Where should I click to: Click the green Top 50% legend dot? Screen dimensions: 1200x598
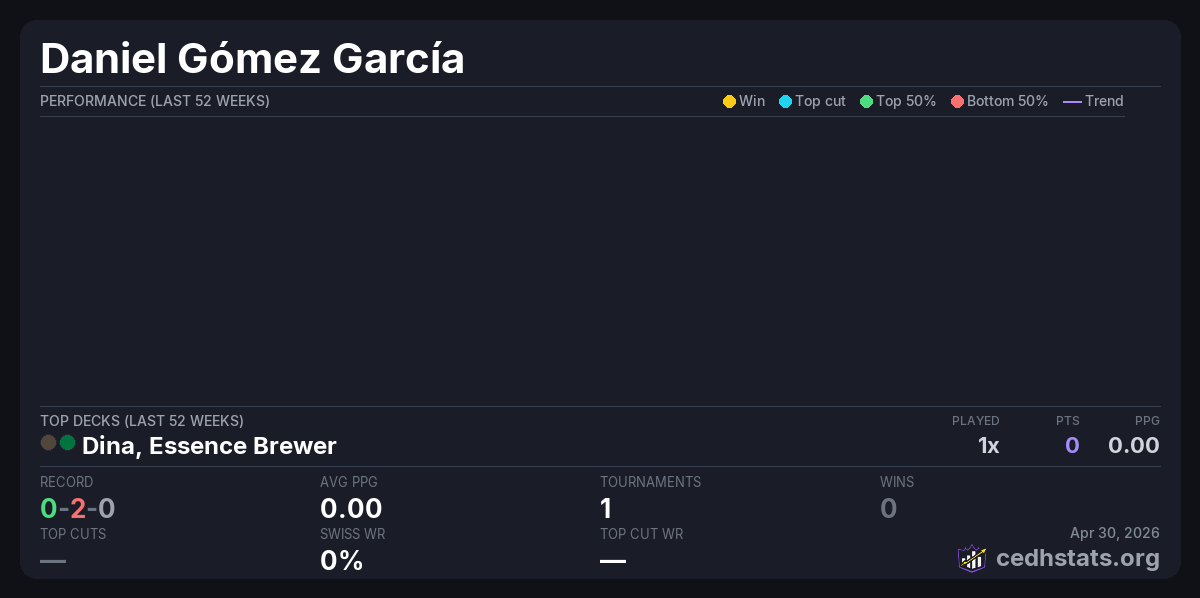[x=866, y=101]
